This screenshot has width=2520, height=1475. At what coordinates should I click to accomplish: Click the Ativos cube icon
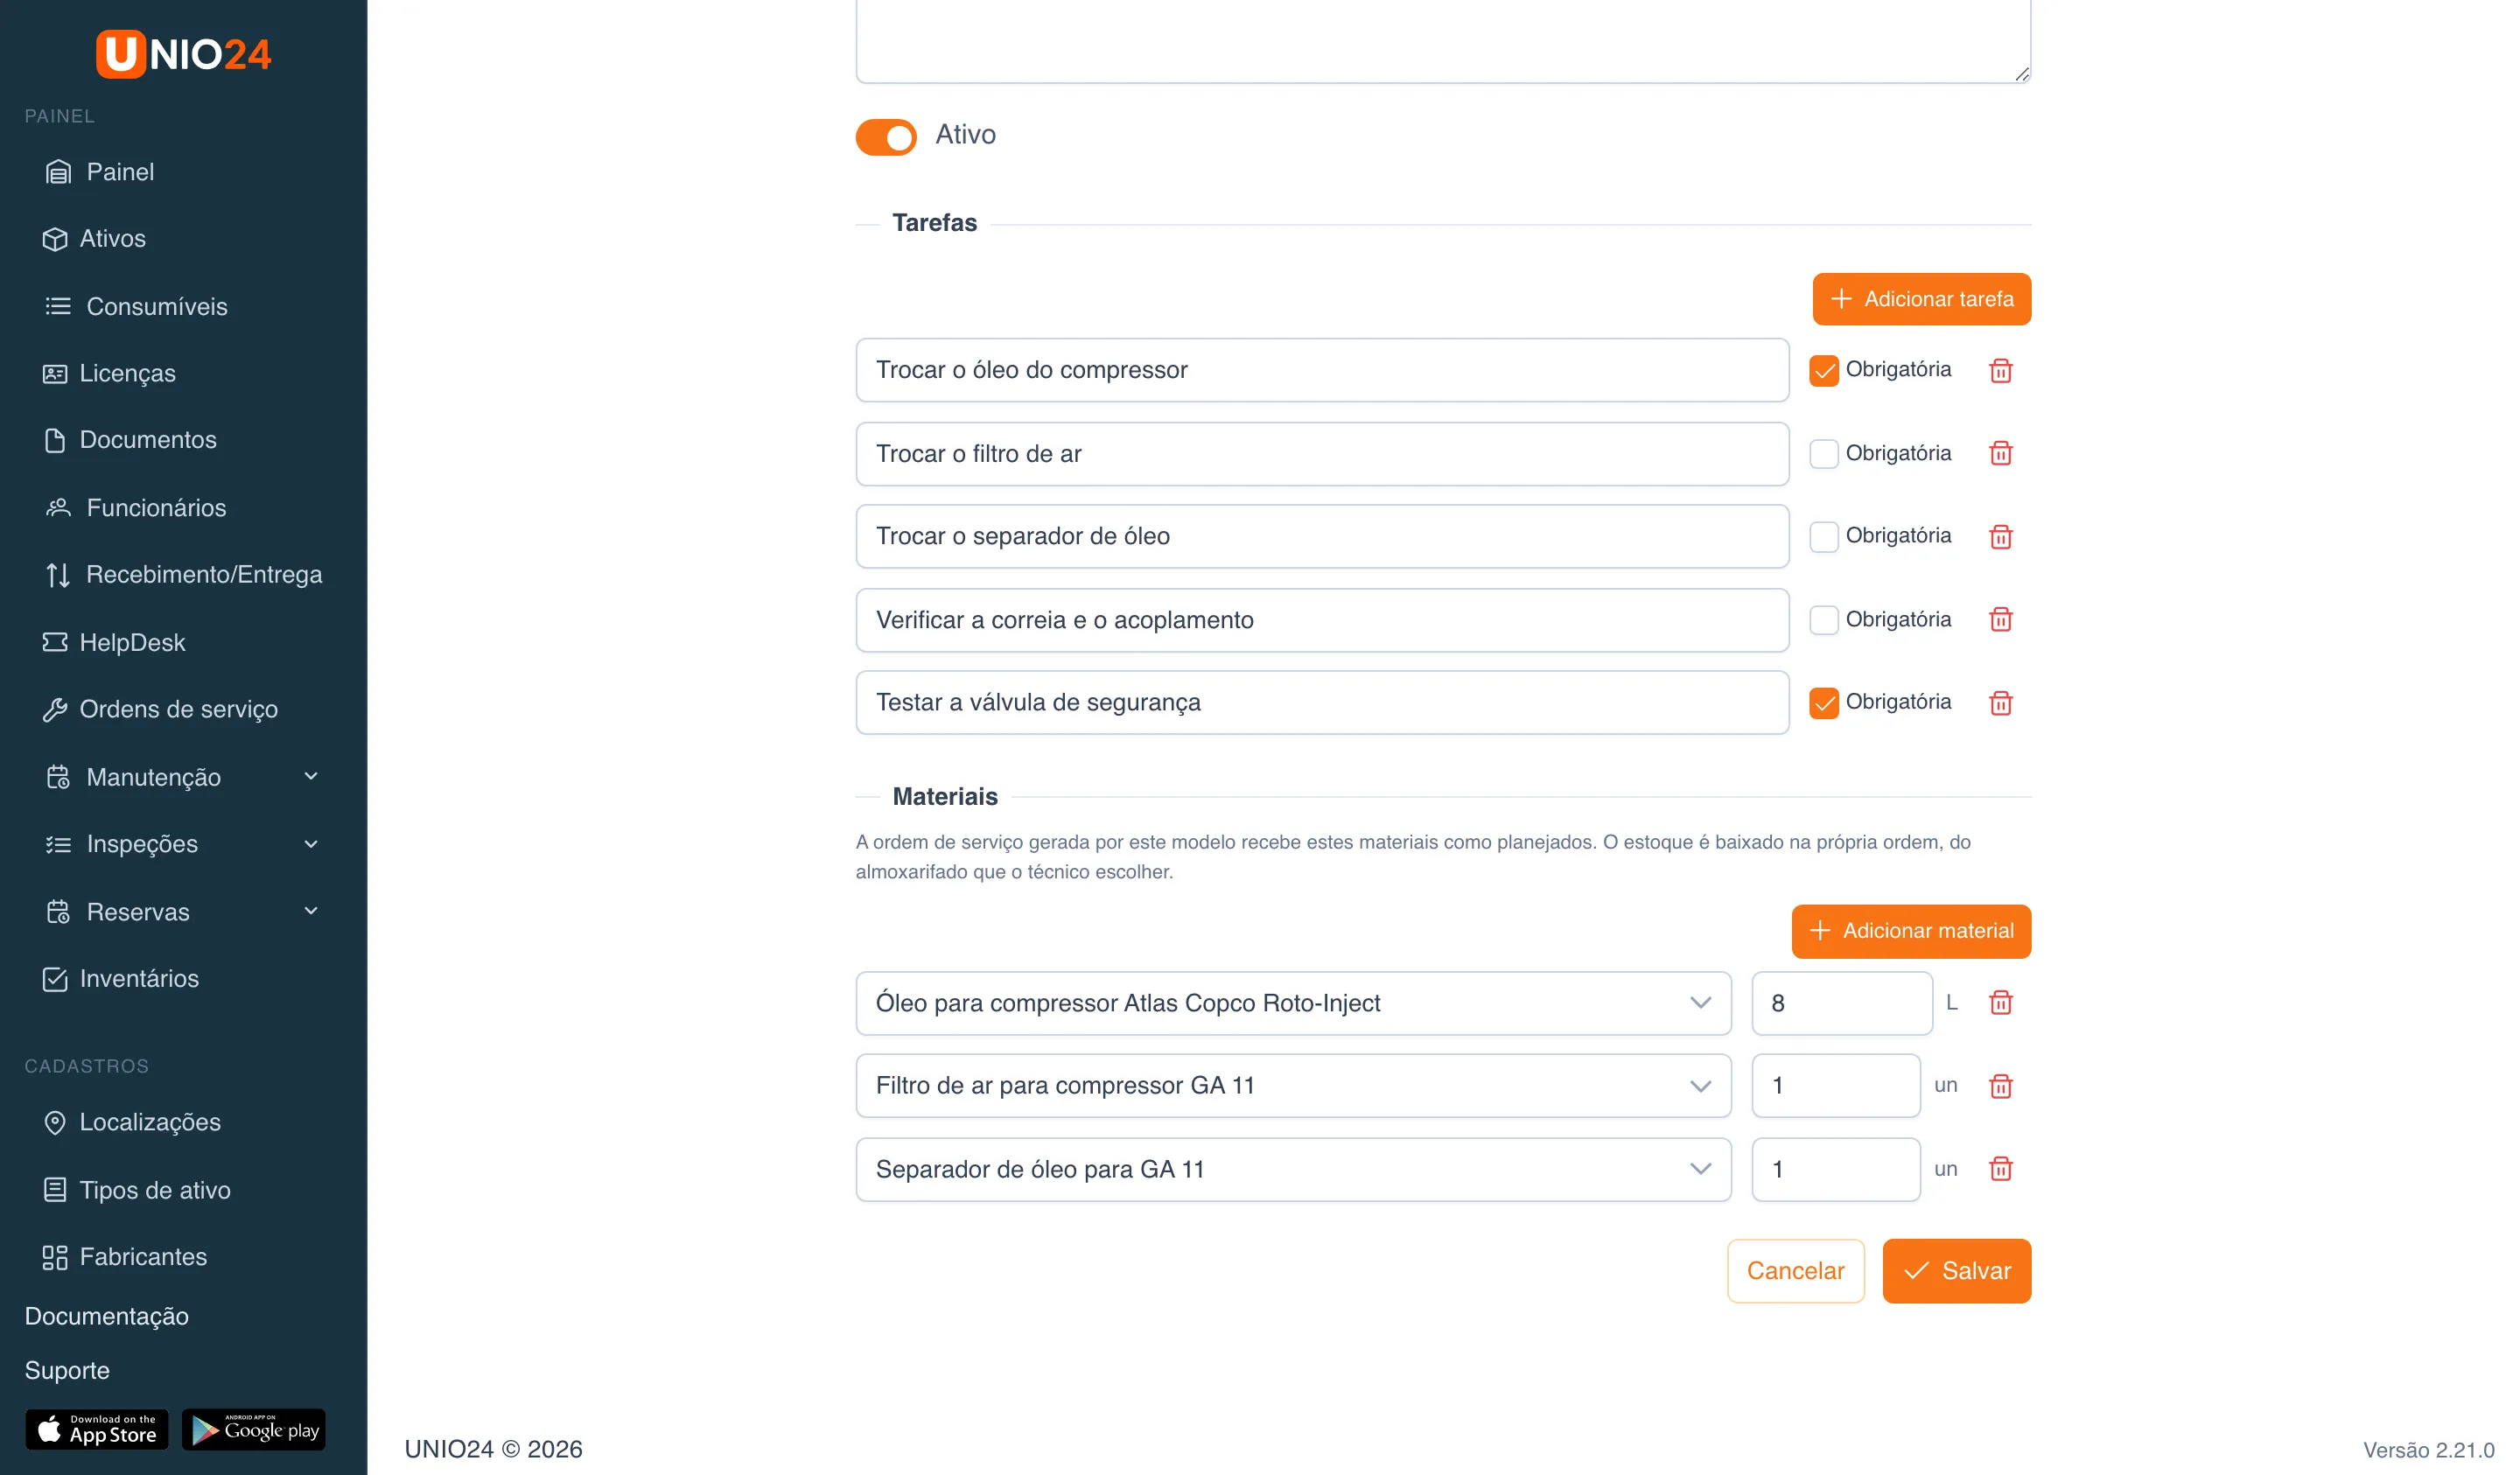point(55,239)
